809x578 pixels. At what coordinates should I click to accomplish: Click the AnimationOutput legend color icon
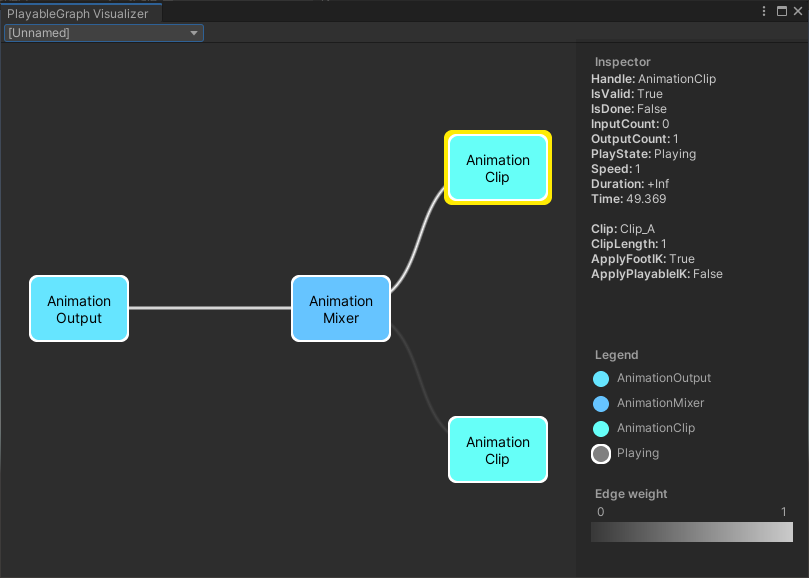point(600,379)
